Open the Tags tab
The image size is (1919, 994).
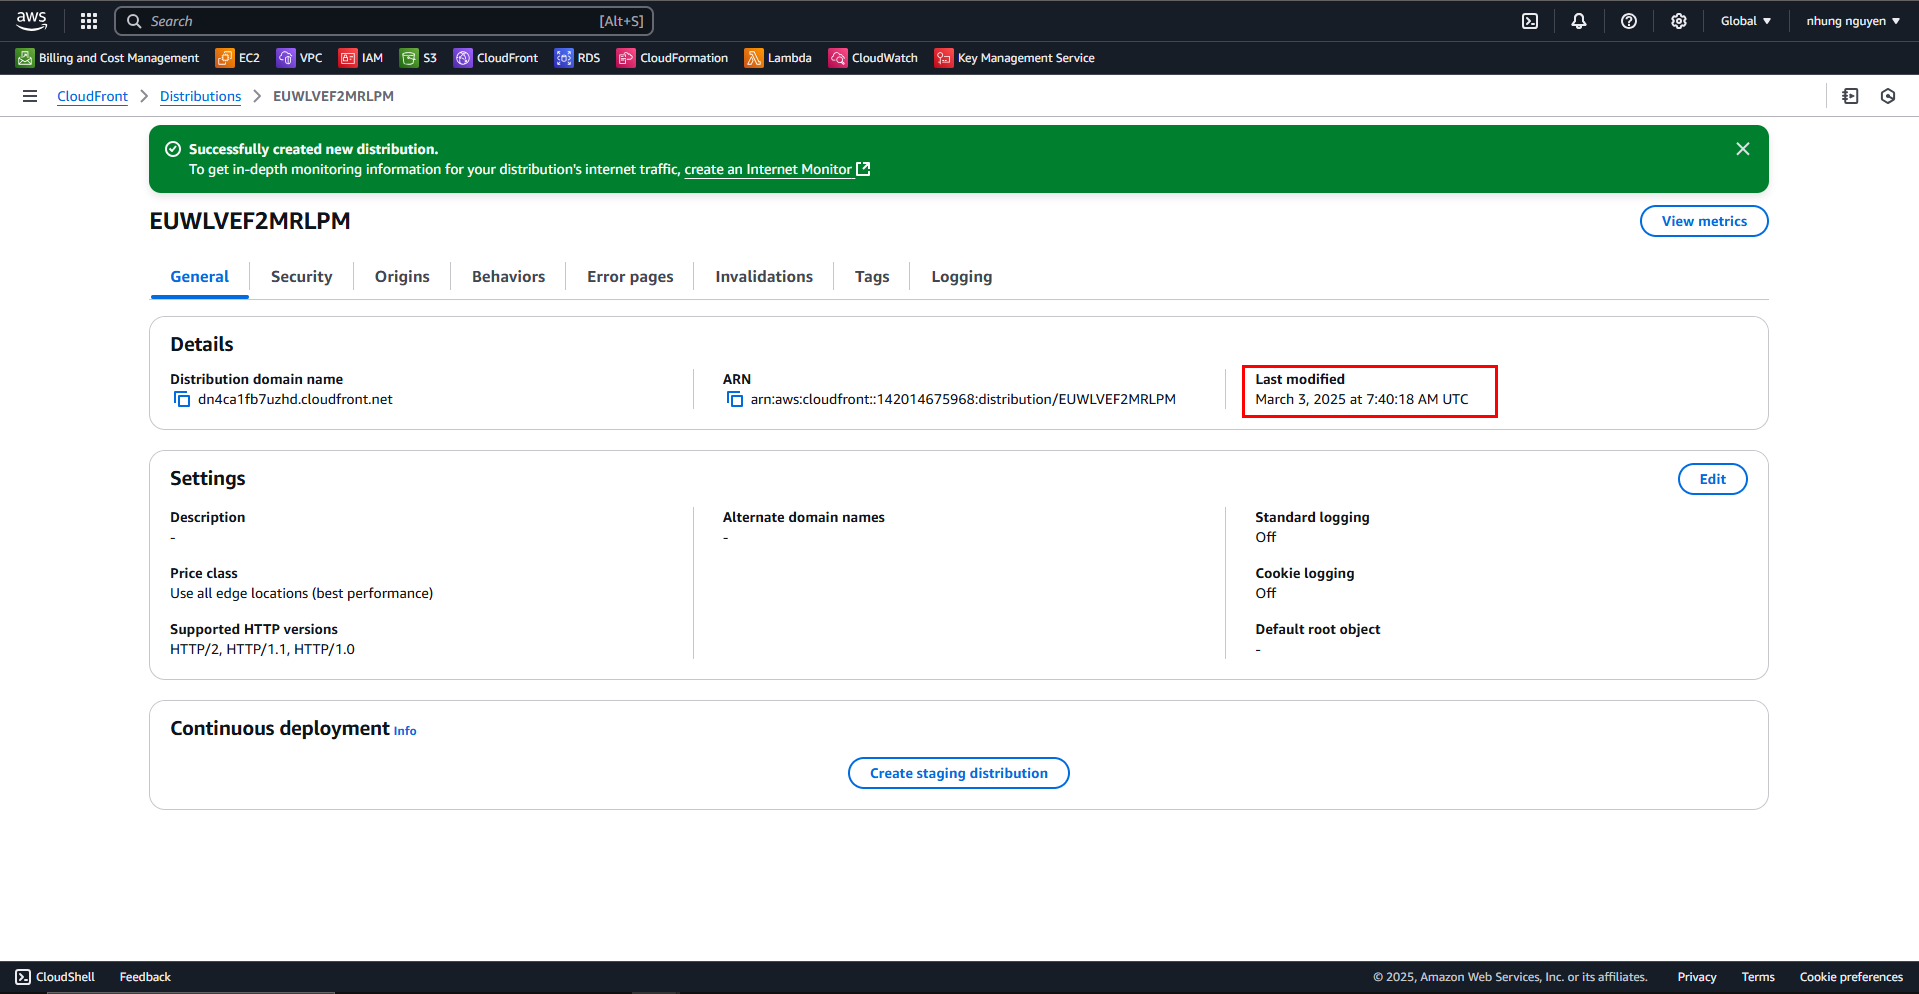[x=872, y=277]
